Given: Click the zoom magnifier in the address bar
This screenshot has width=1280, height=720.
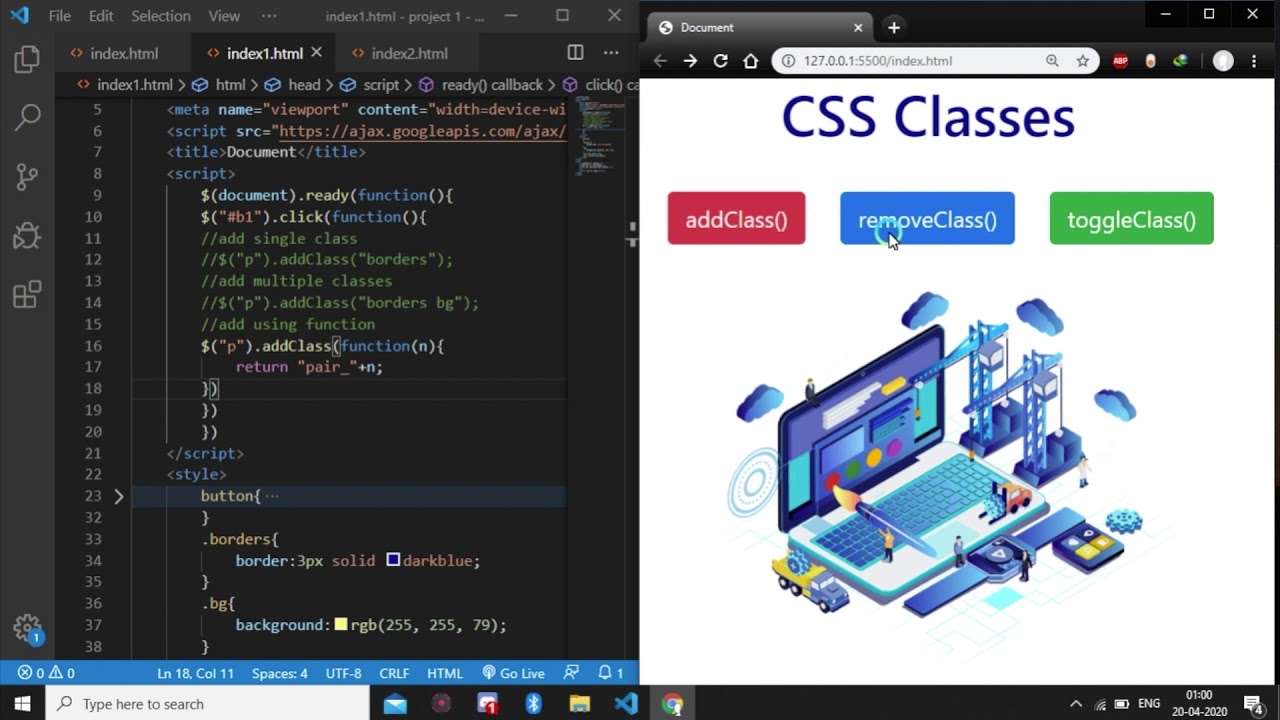Looking at the screenshot, I should [x=1052, y=61].
